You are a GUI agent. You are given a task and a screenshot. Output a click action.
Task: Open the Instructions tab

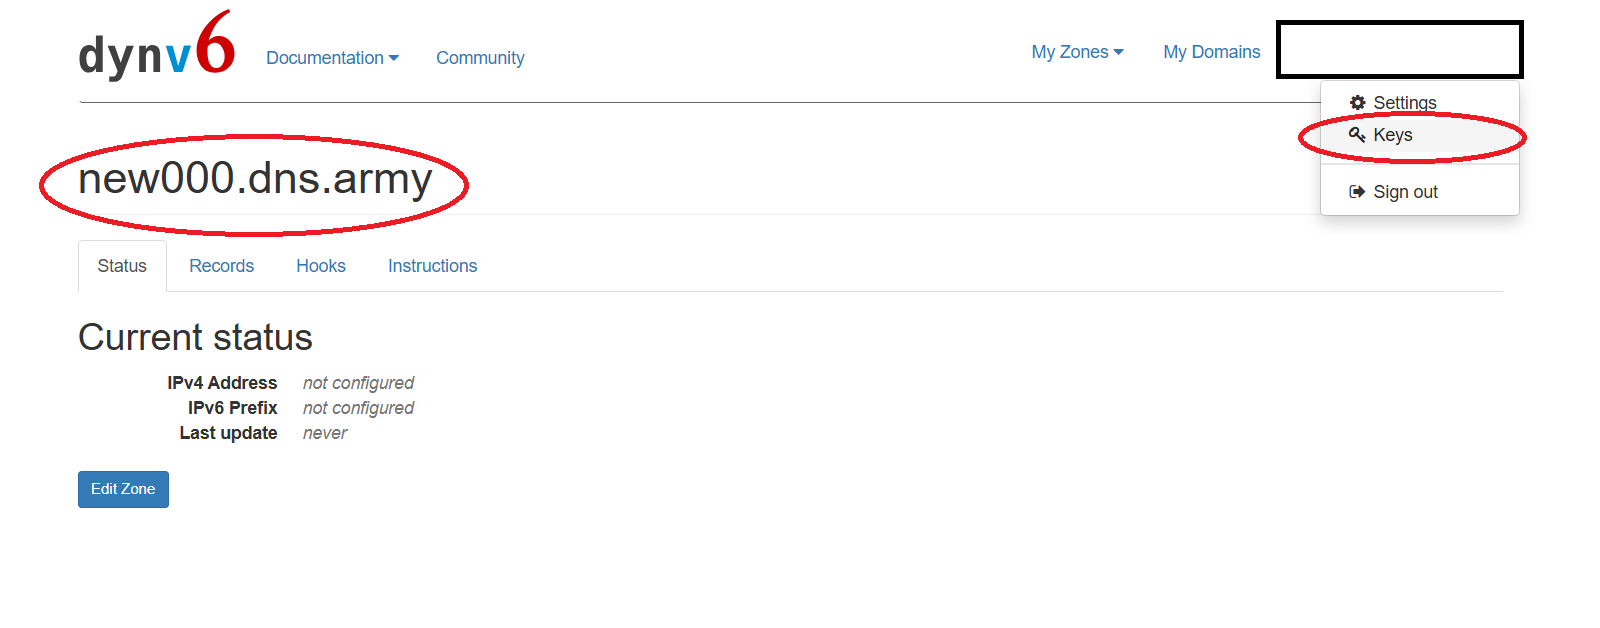[432, 266]
